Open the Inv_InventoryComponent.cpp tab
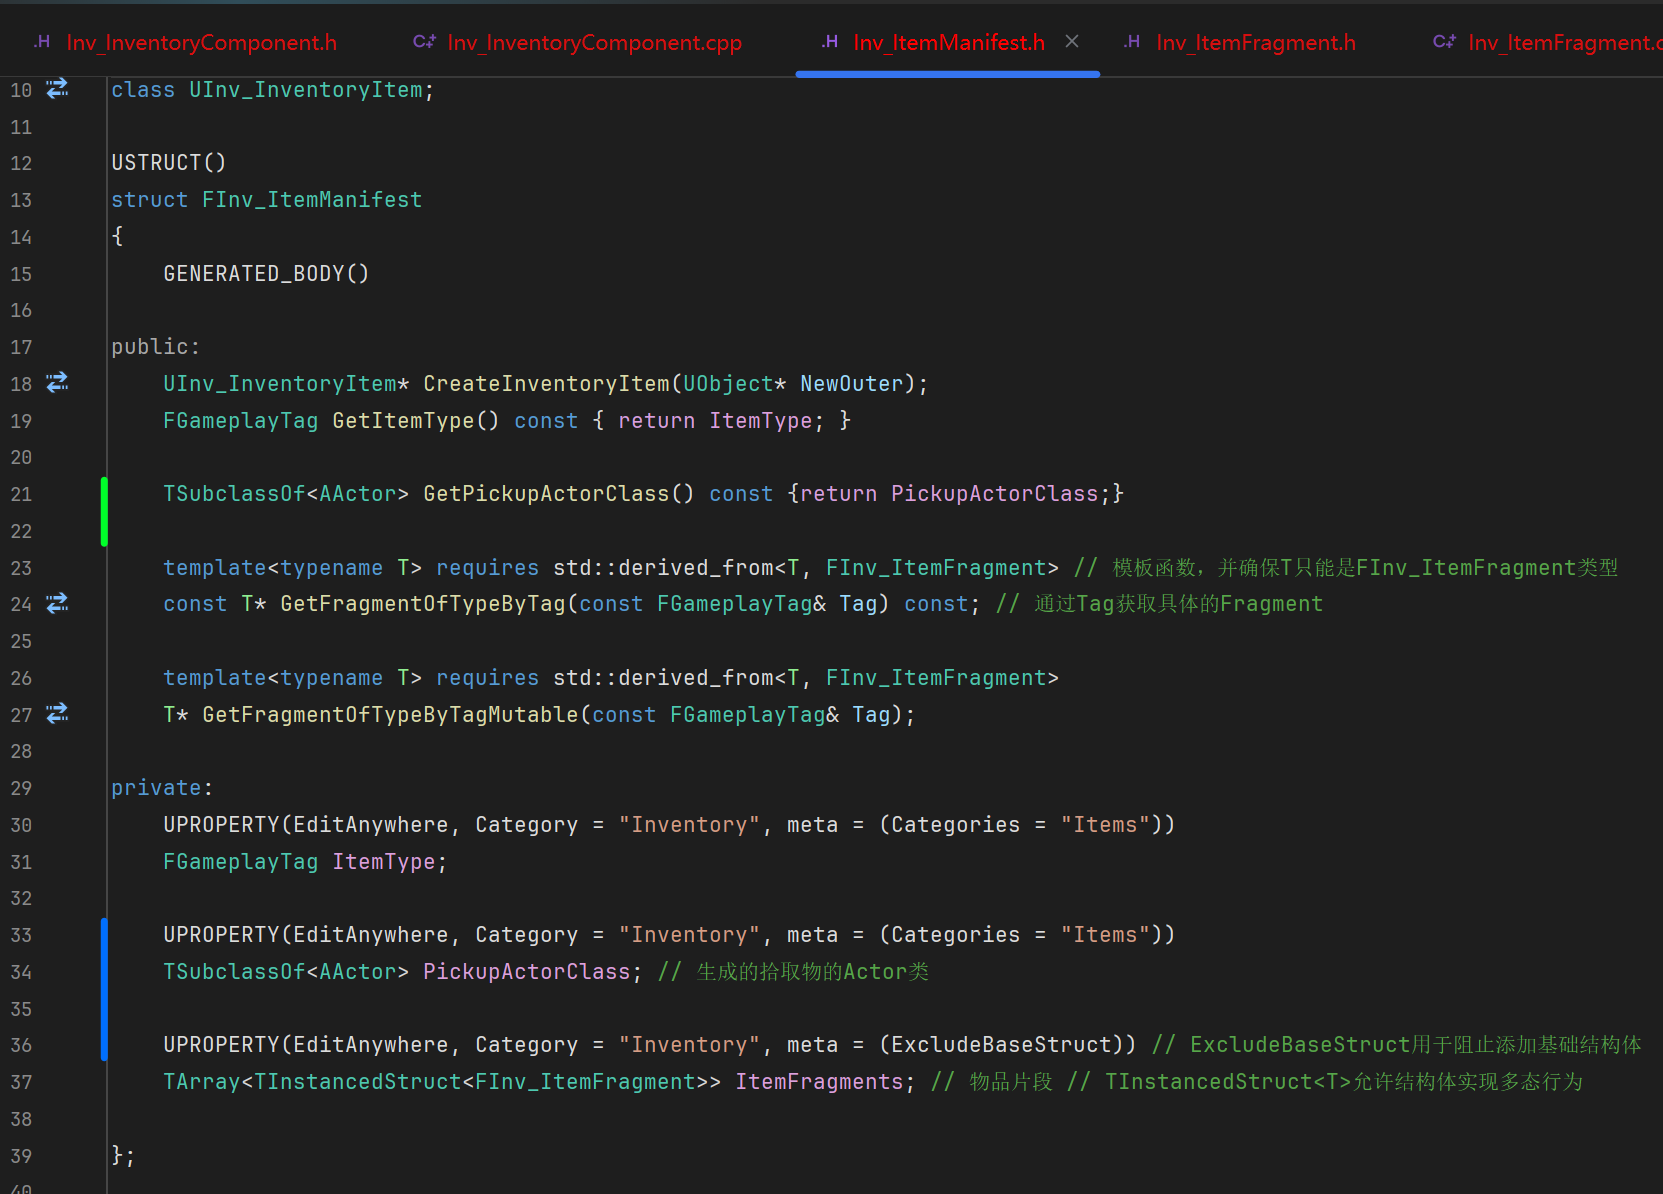Viewport: 1663px width, 1194px height. (594, 42)
